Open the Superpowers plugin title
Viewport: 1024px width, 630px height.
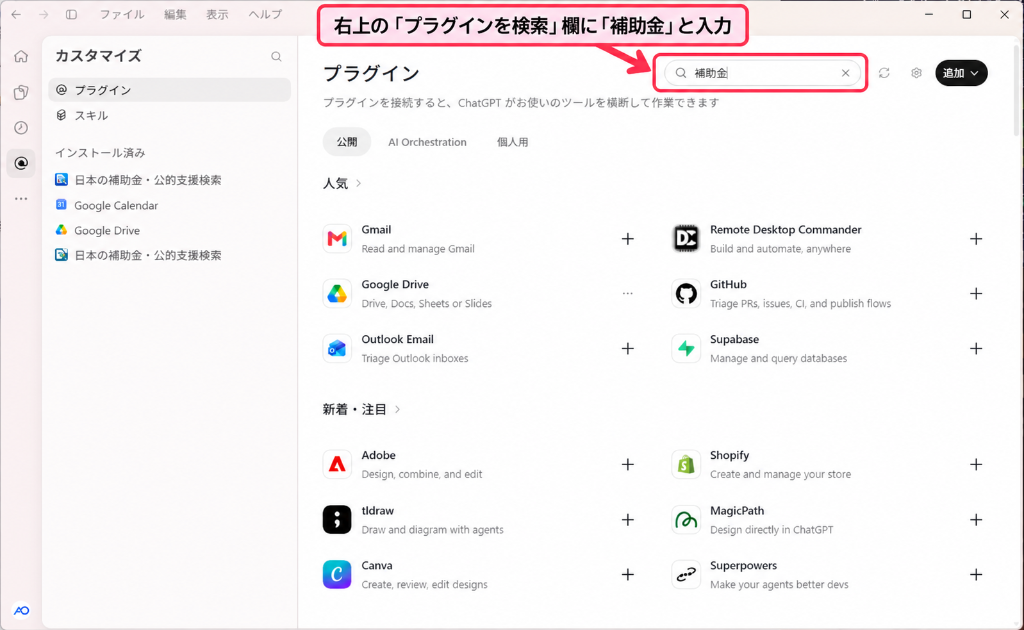tap(743, 565)
